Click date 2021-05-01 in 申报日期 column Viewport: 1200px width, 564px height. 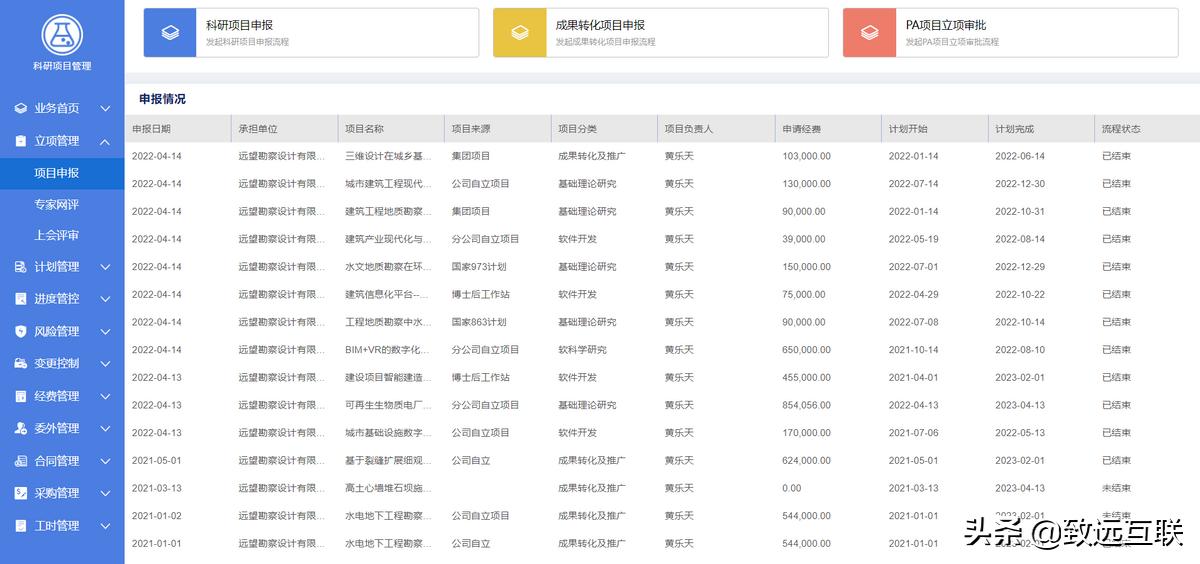pyautogui.click(x=157, y=461)
